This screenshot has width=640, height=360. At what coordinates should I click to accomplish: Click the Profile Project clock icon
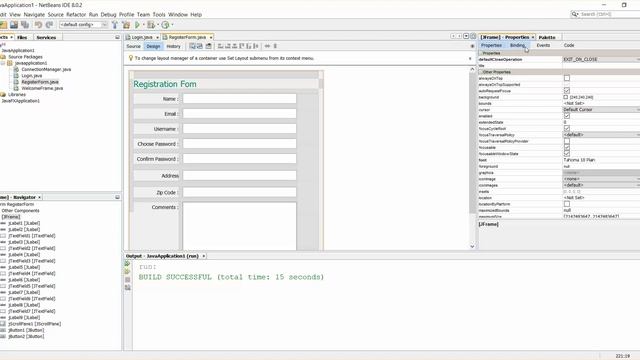[165, 25]
